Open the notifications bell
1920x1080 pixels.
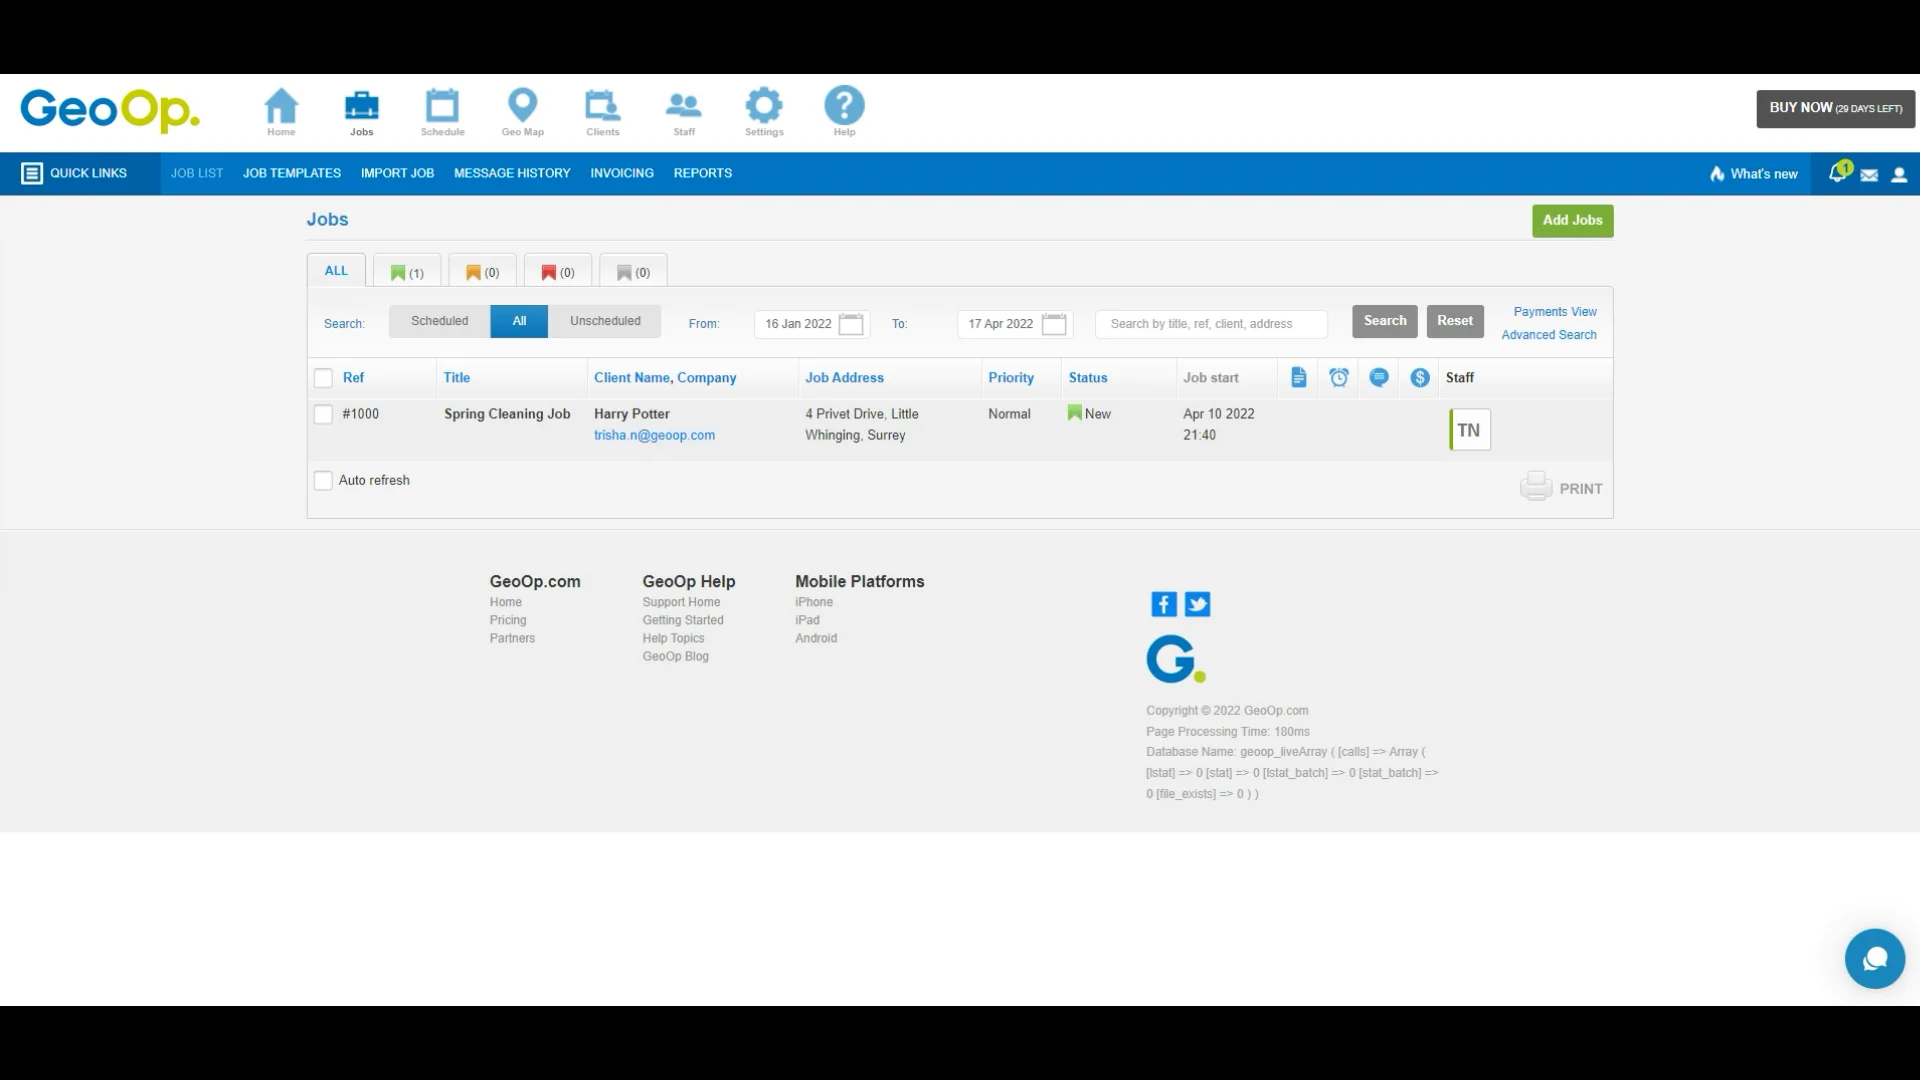(x=1837, y=173)
